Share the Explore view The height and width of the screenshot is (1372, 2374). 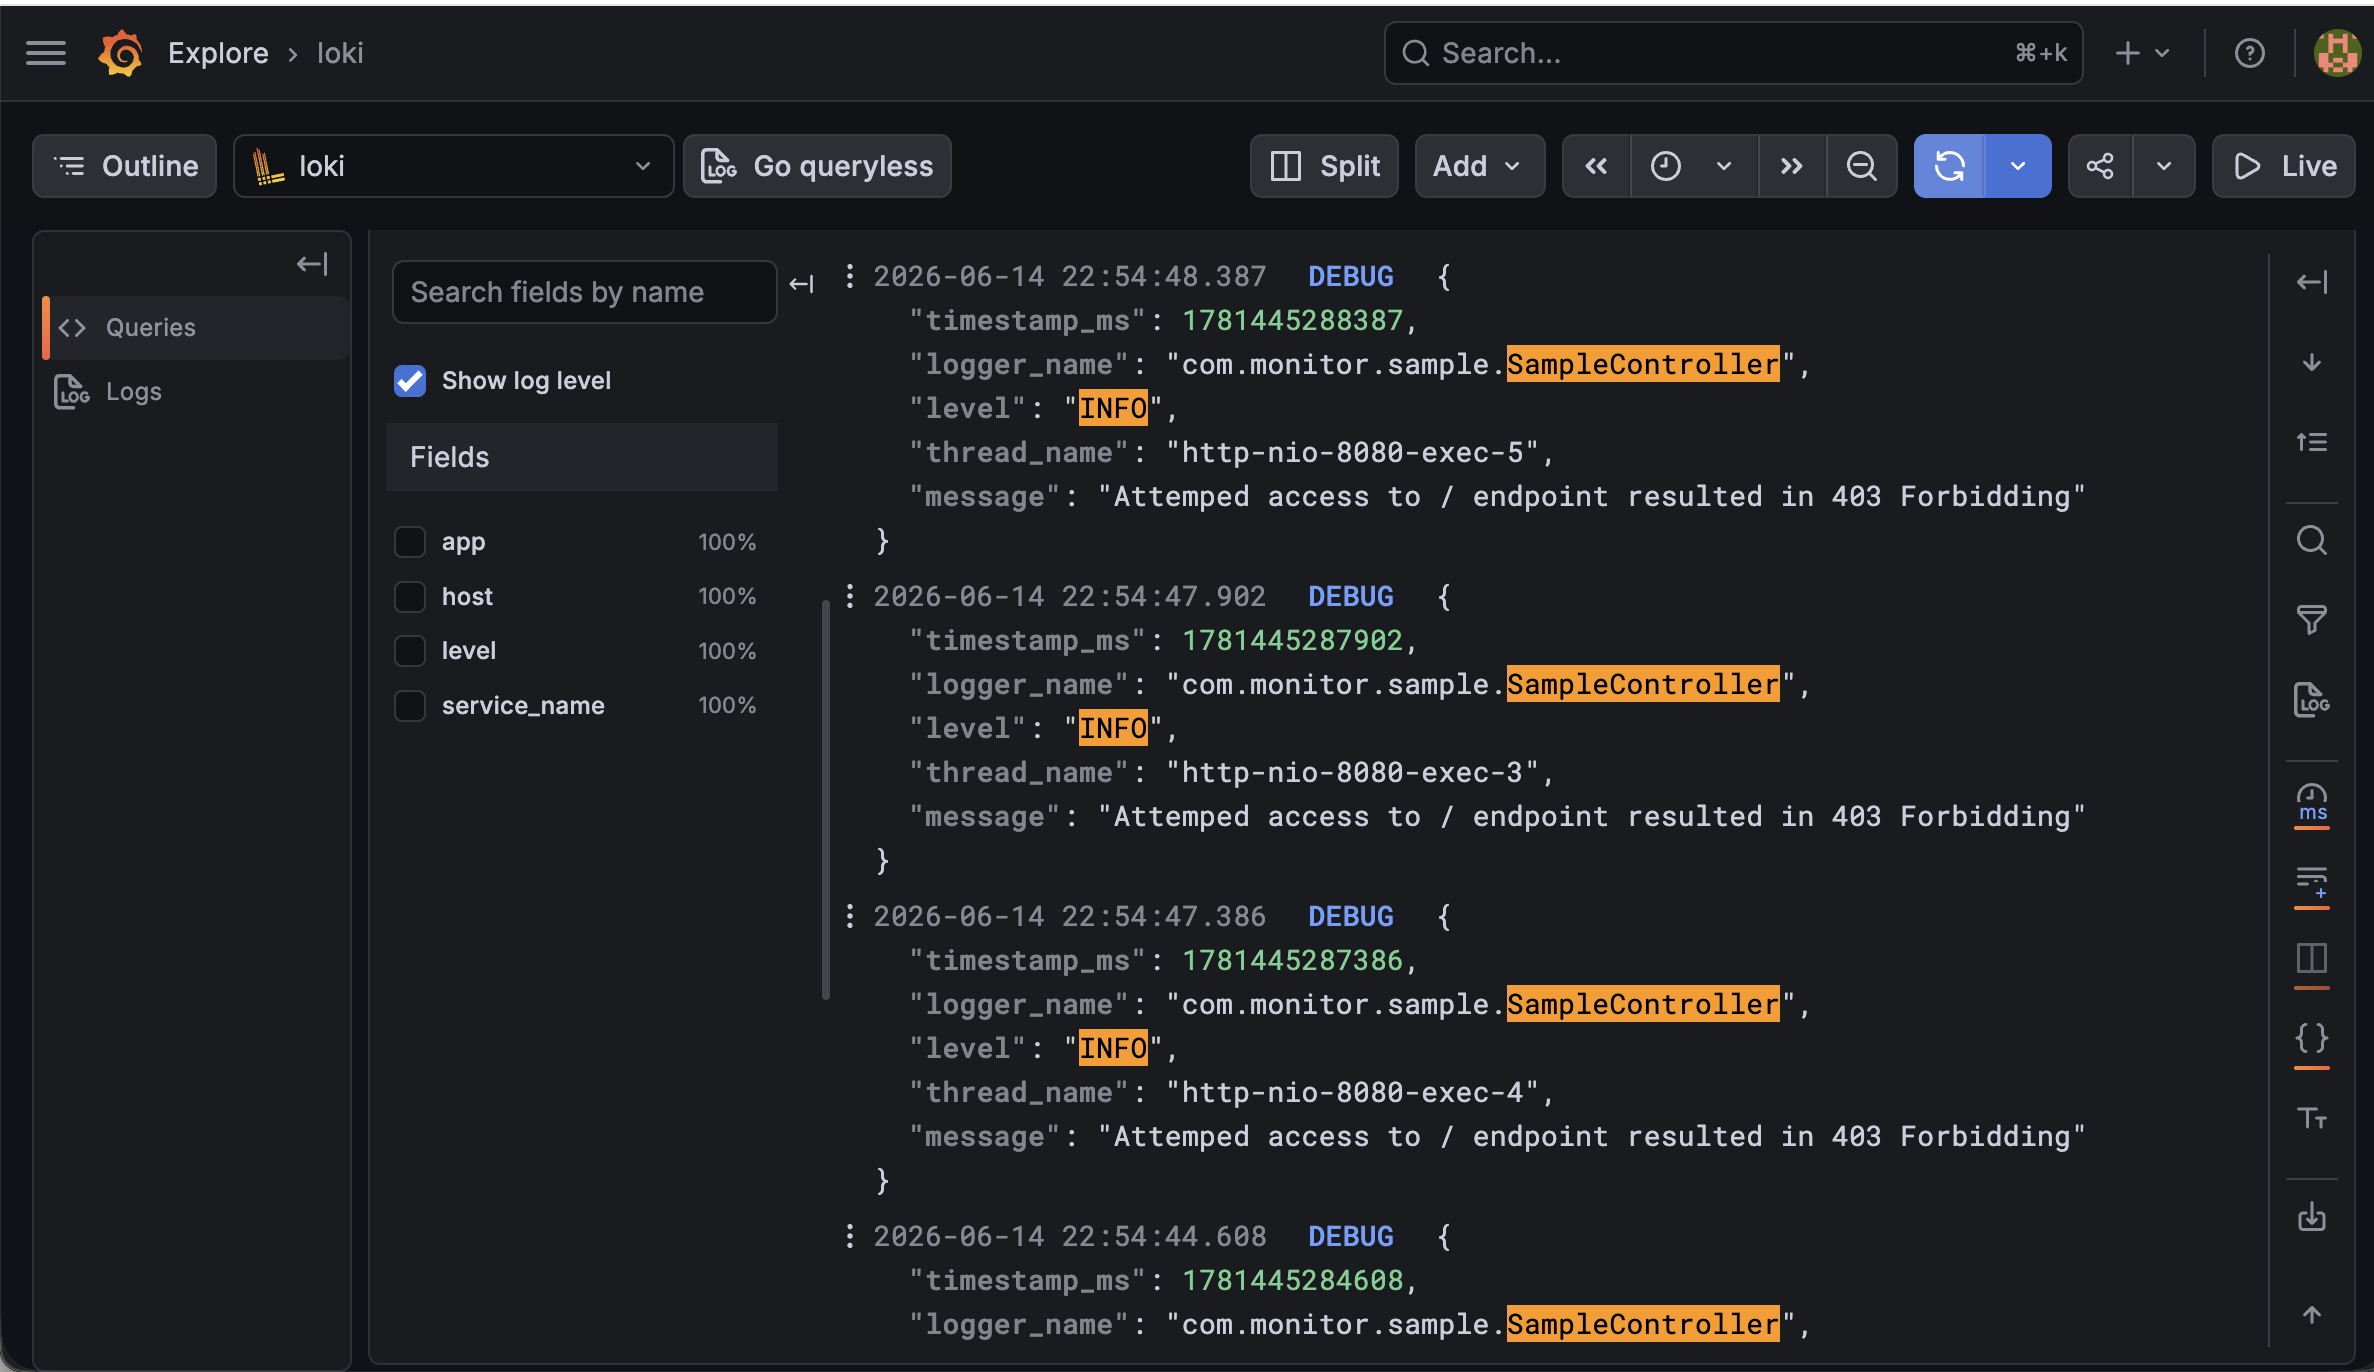pos(2100,166)
